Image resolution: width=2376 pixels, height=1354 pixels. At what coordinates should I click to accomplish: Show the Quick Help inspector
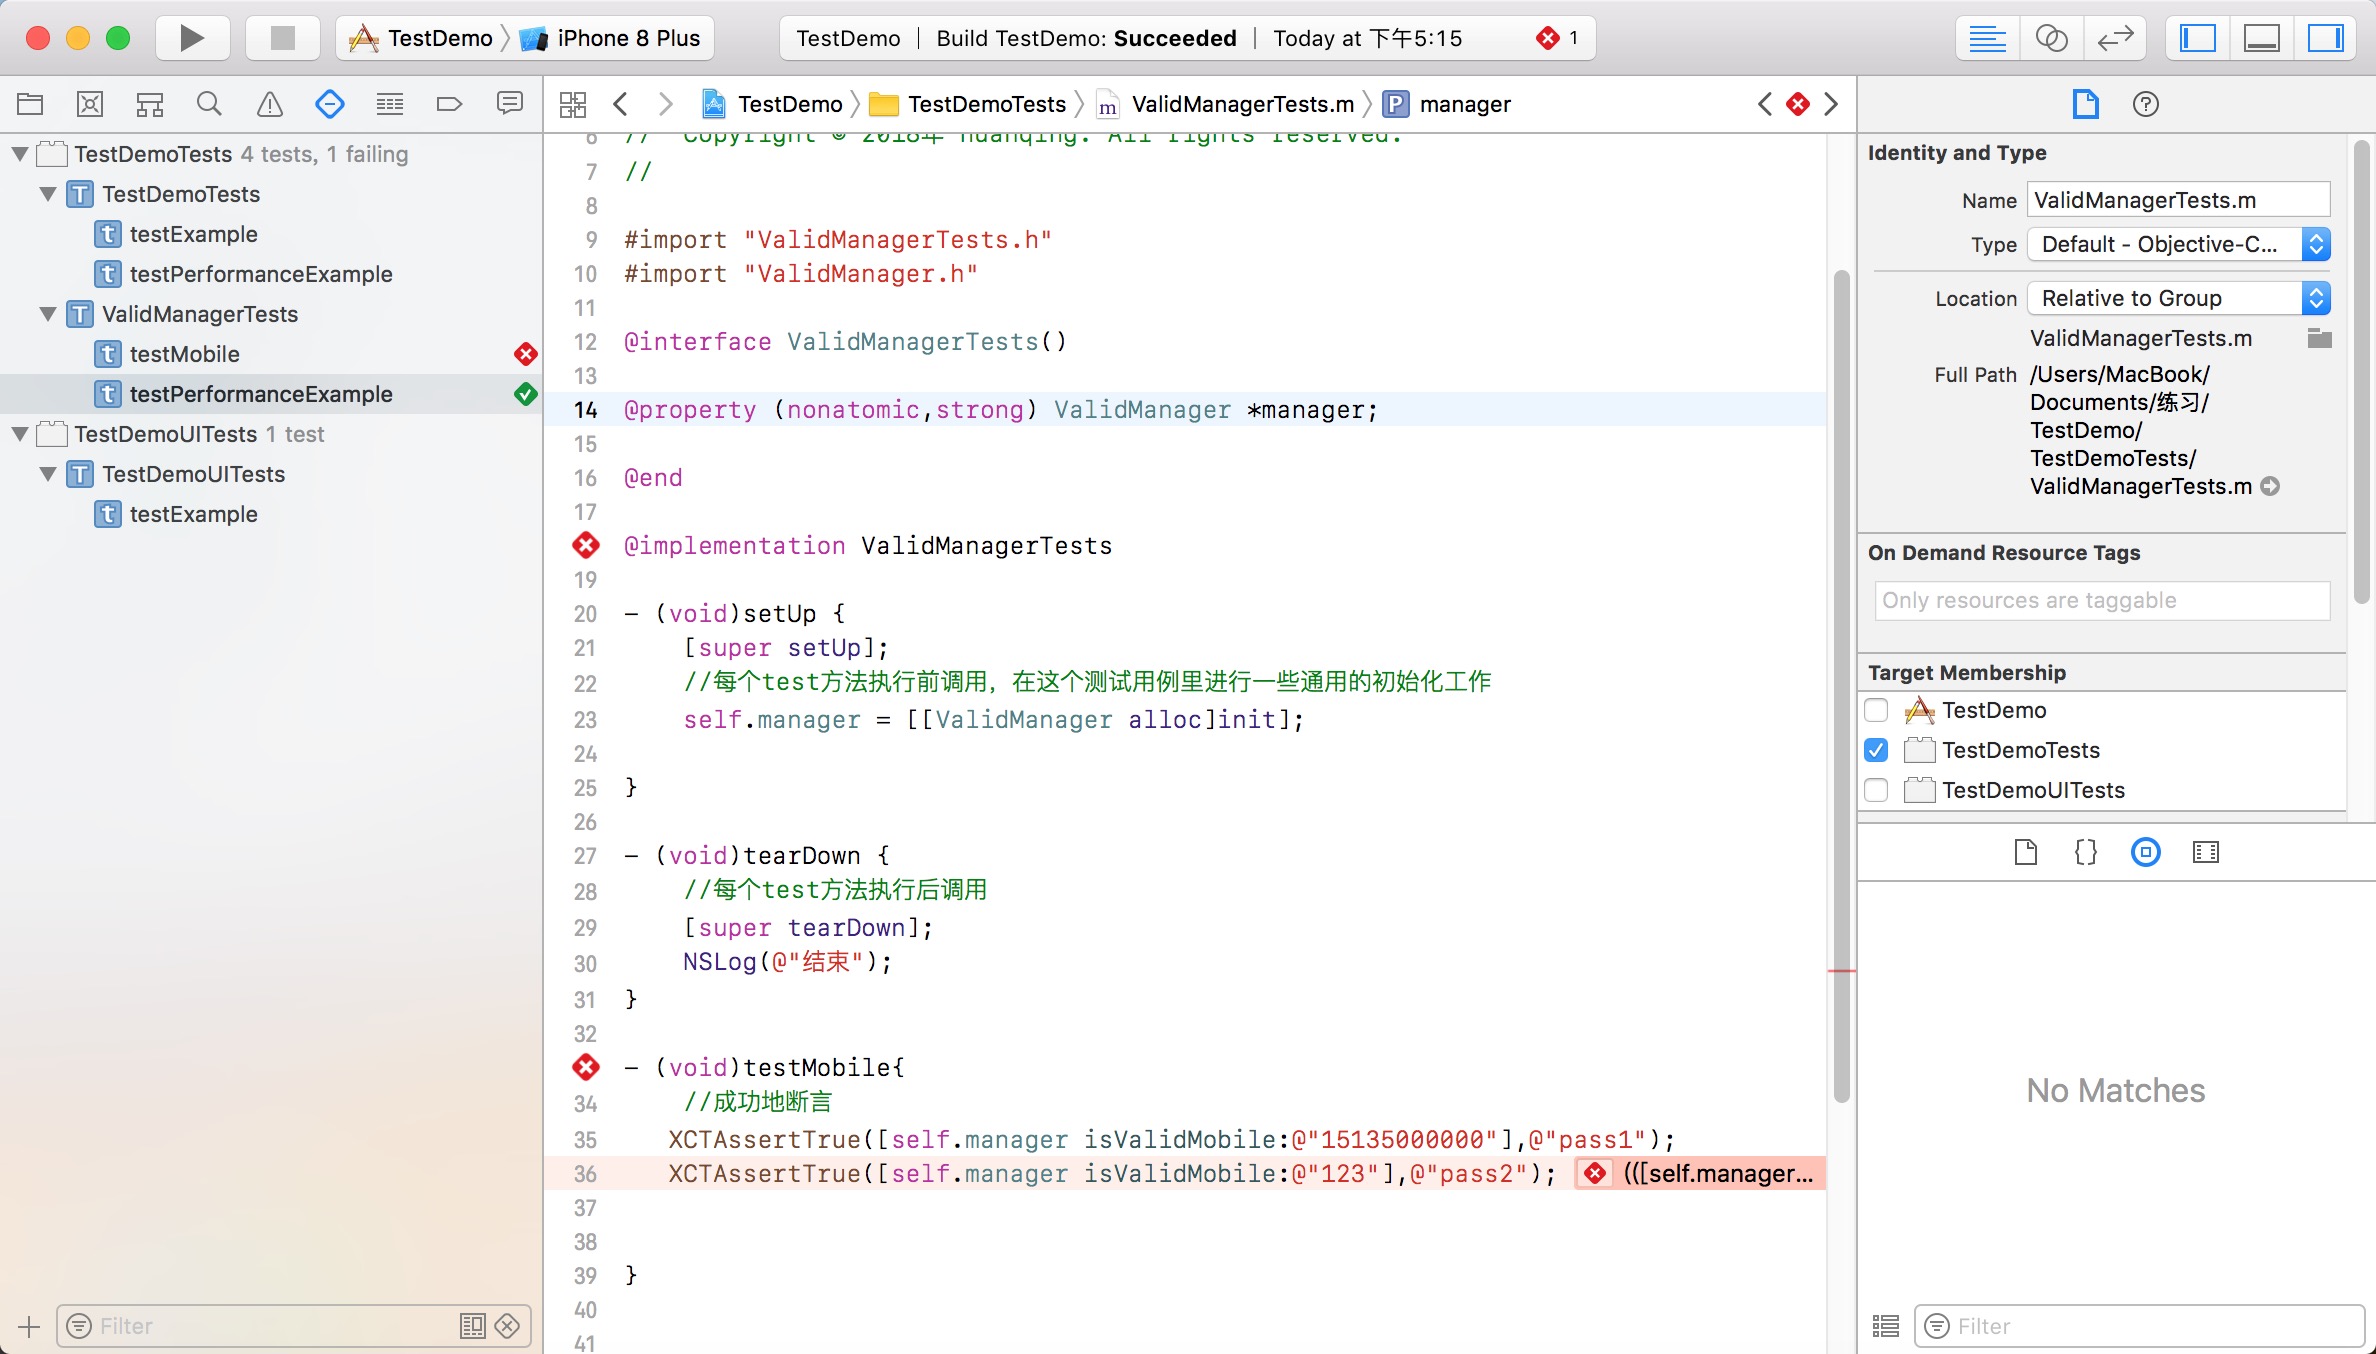2146,104
